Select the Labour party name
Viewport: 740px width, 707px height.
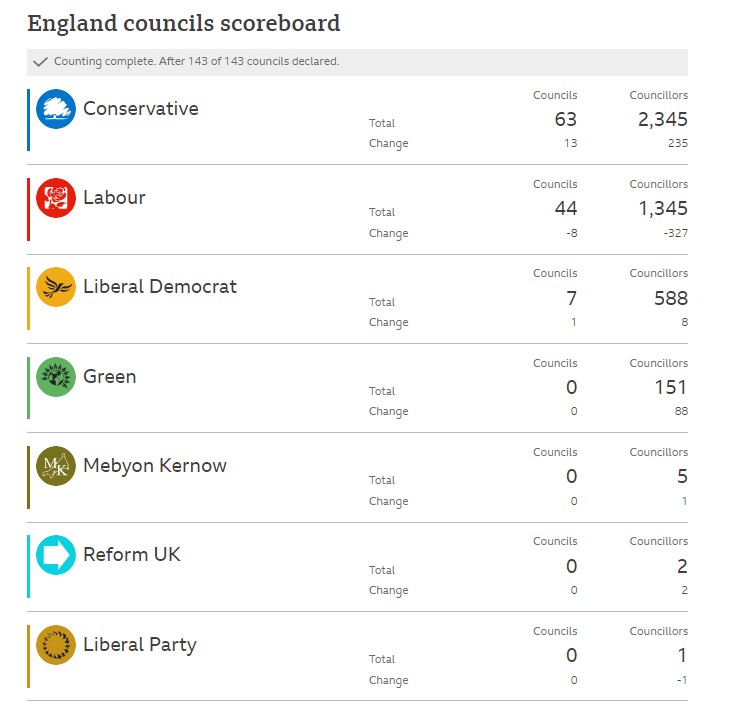coord(114,198)
